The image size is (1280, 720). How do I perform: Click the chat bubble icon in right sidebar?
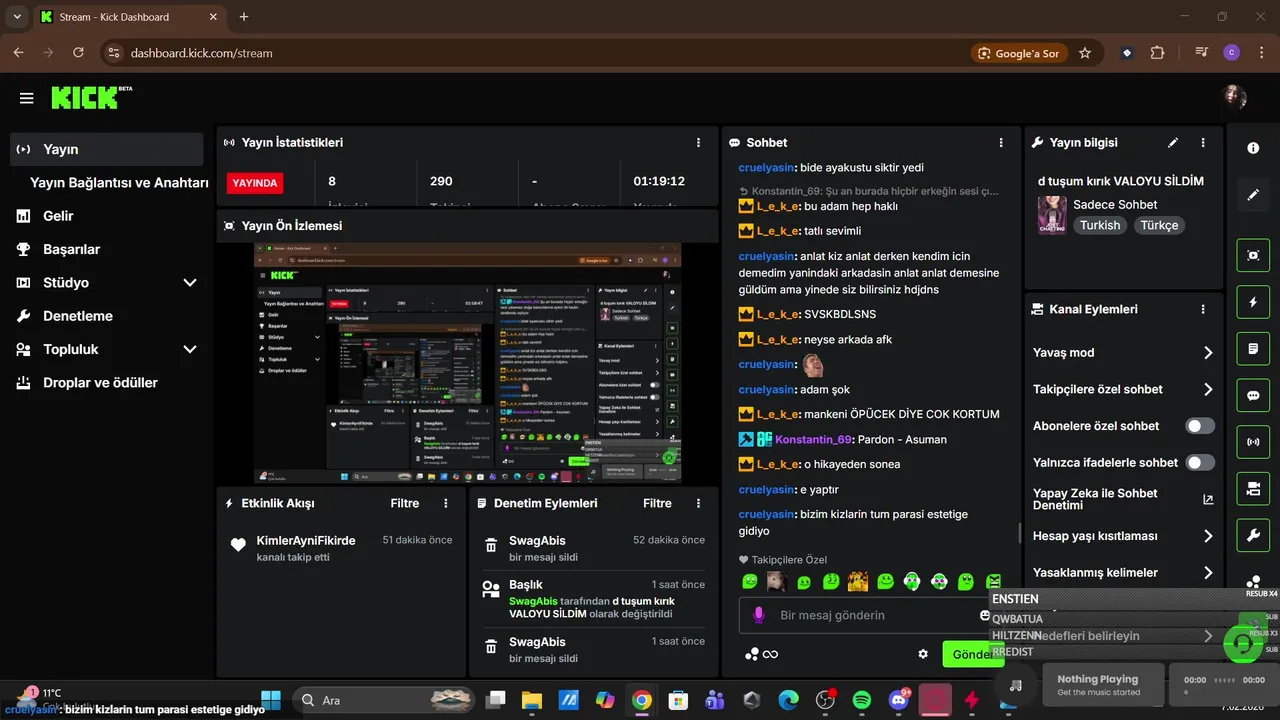coord(1253,395)
